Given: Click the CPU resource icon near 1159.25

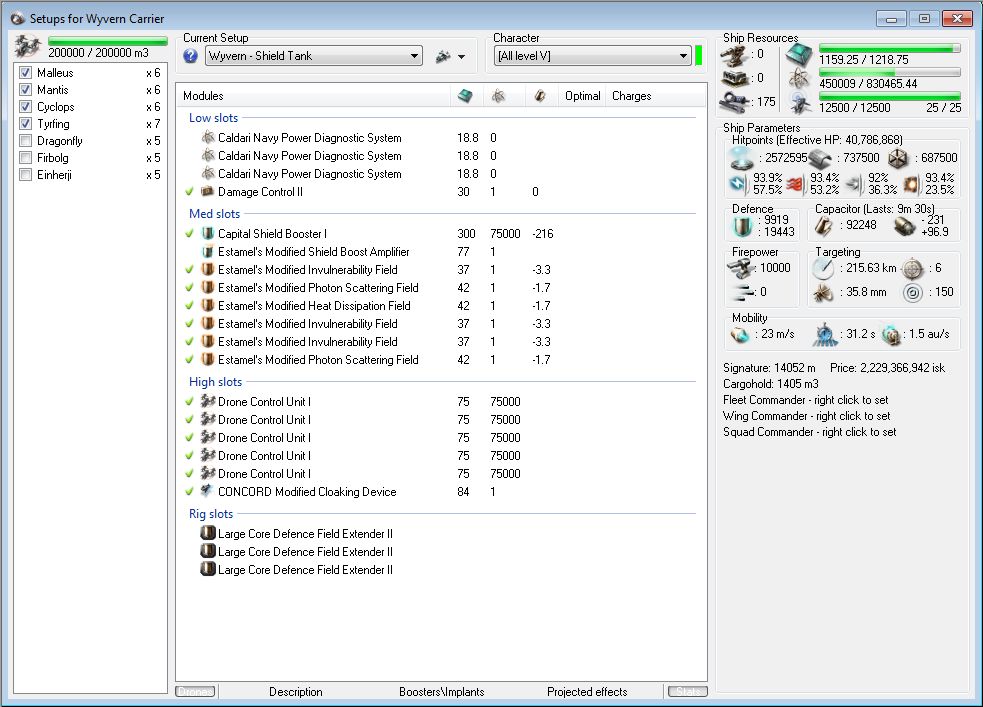Looking at the screenshot, I should [x=799, y=55].
